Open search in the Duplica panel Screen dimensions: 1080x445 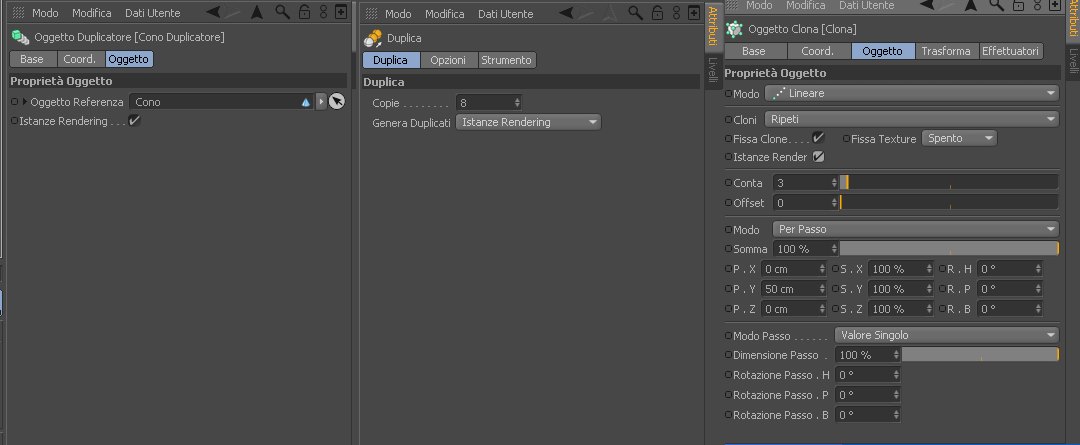(636, 12)
